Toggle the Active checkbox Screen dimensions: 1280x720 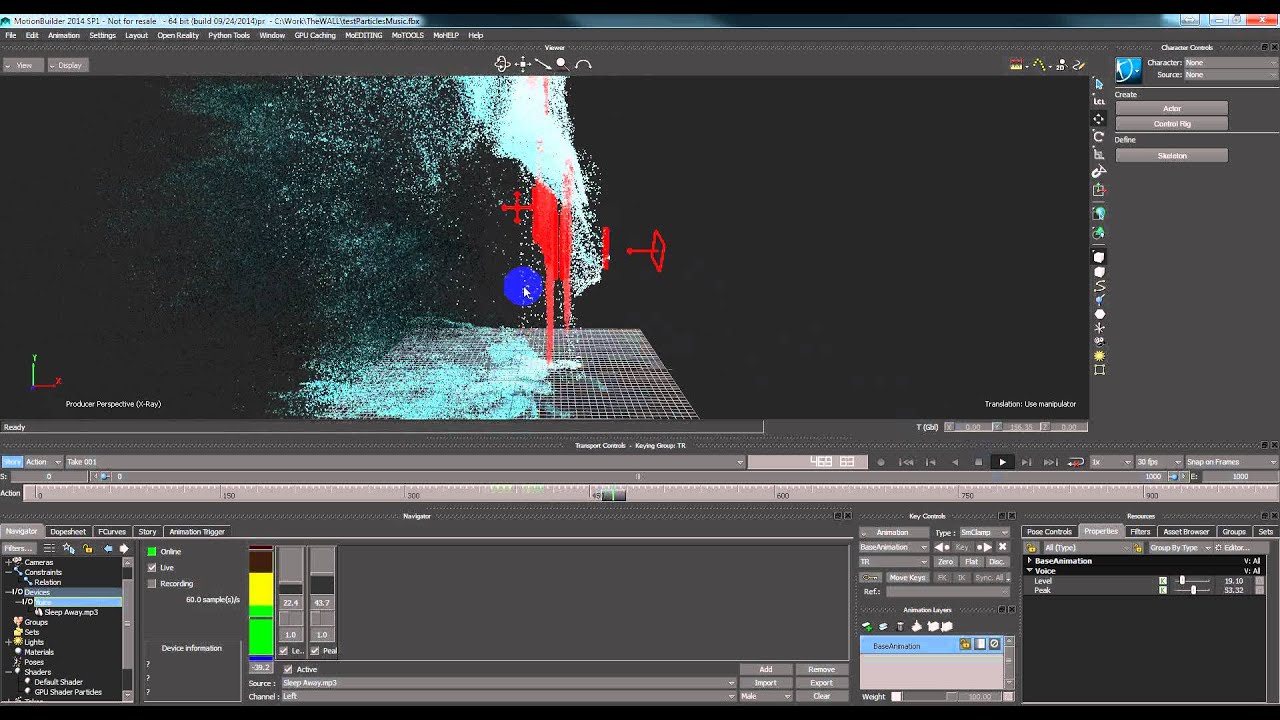click(288, 669)
